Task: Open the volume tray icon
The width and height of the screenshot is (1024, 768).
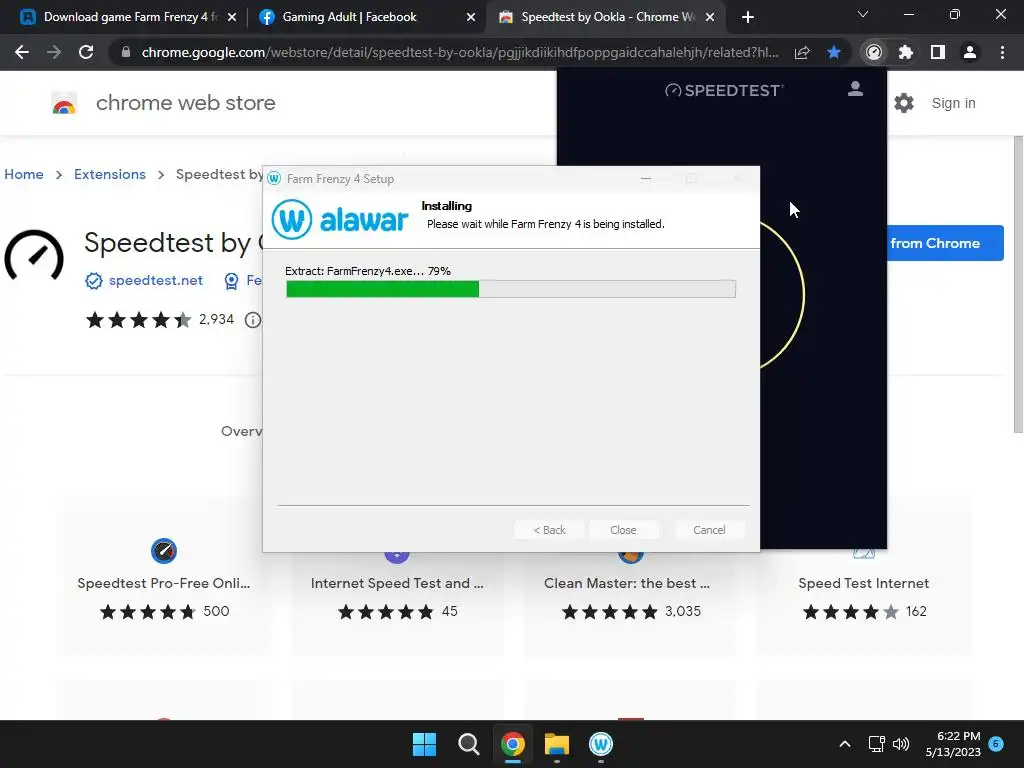Action: (x=901, y=744)
